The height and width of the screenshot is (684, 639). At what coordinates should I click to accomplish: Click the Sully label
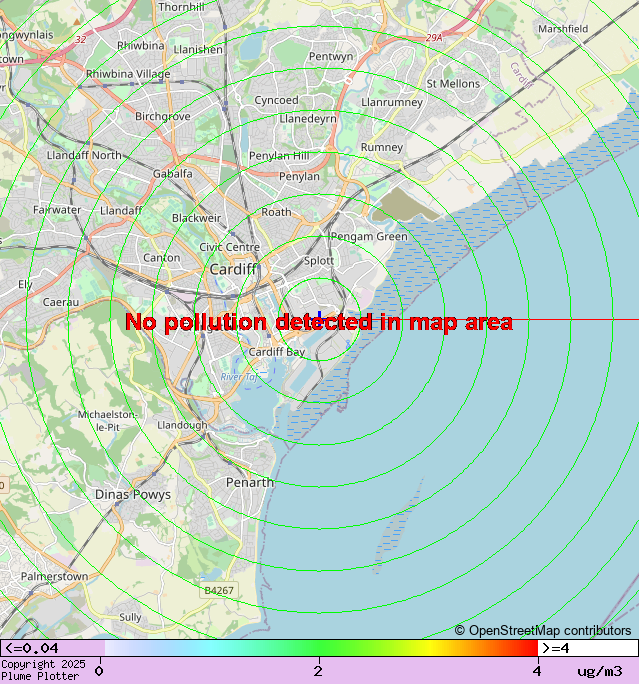point(130,617)
